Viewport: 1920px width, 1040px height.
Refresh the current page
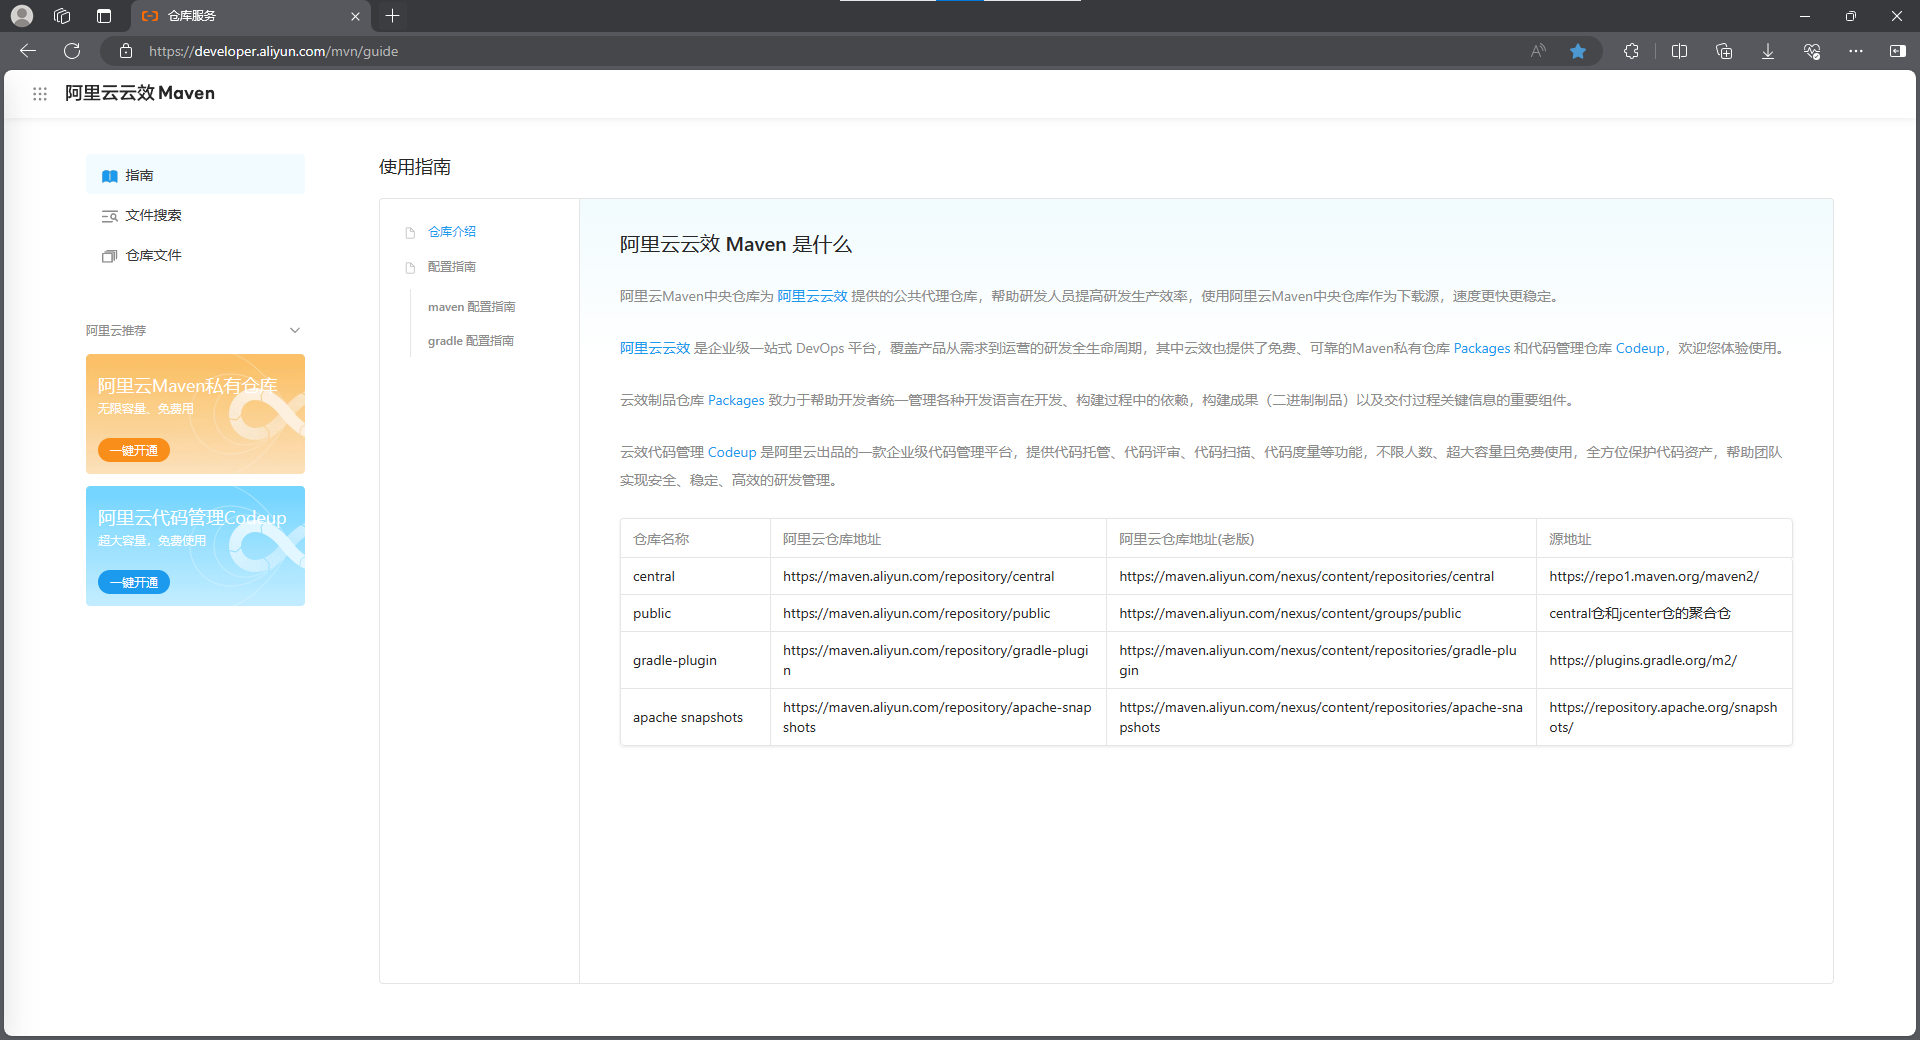tap(72, 51)
